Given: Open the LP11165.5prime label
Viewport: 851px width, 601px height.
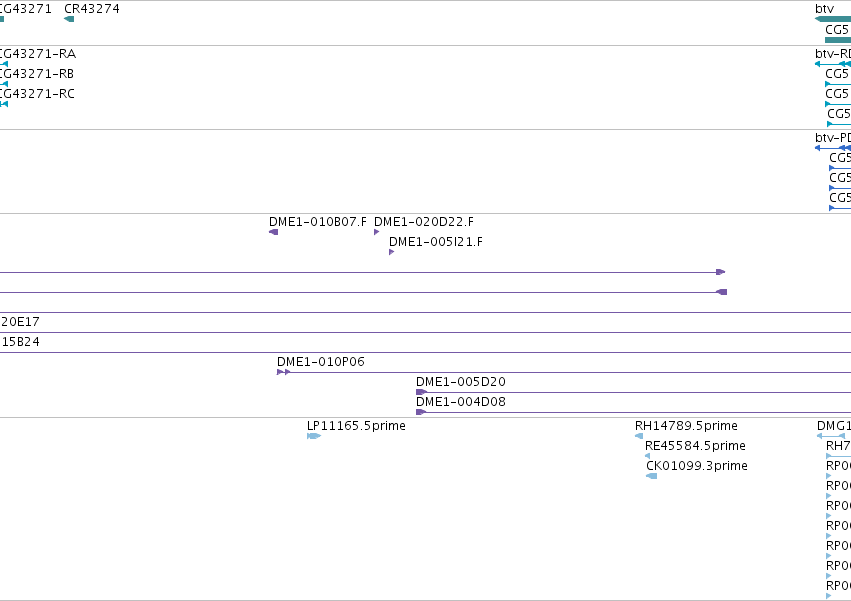Looking at the screenshot, I should (356, 426).
